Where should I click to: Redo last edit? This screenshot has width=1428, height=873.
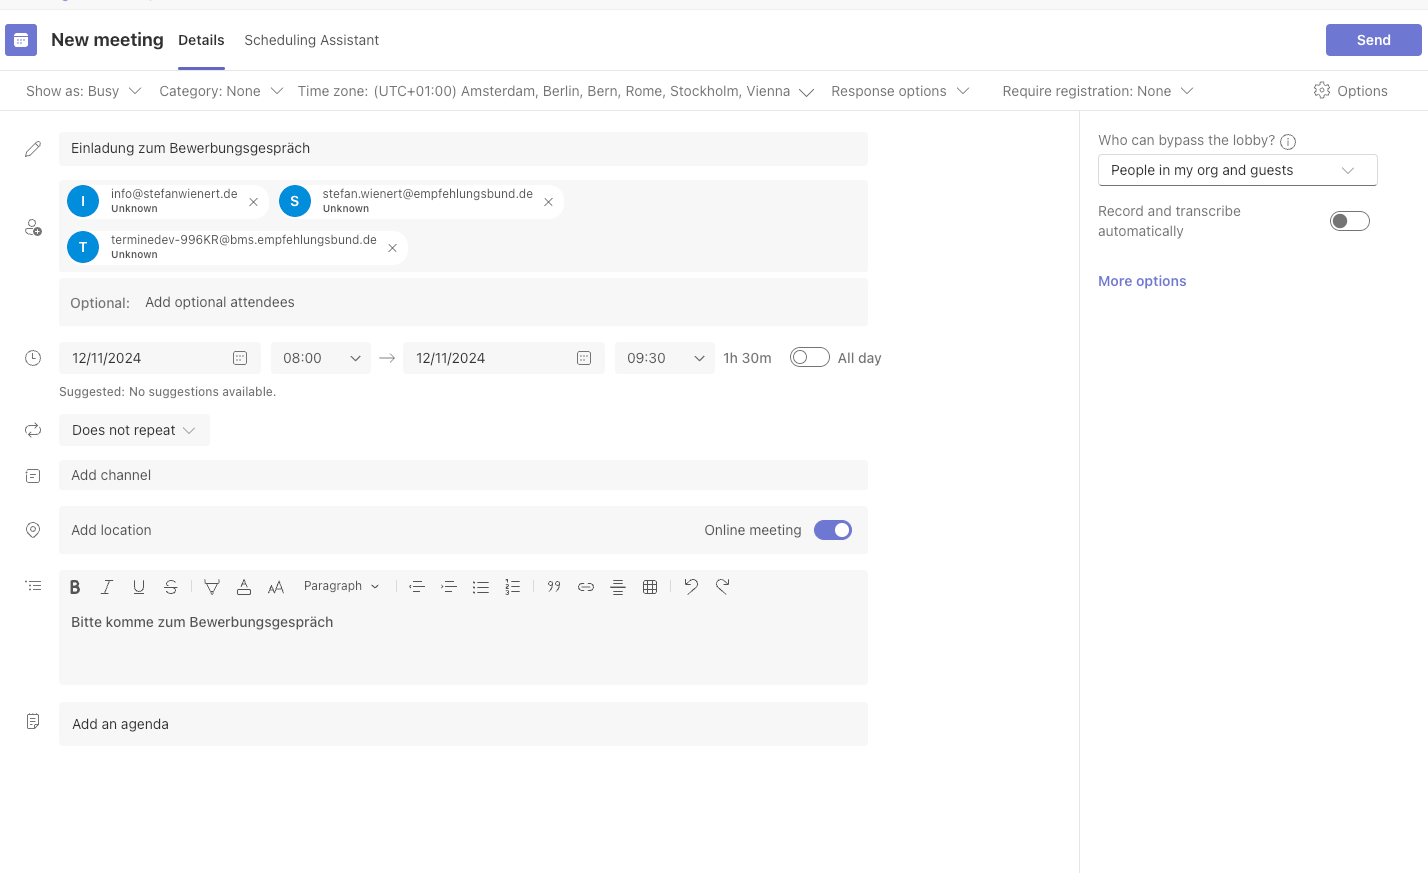723,586
